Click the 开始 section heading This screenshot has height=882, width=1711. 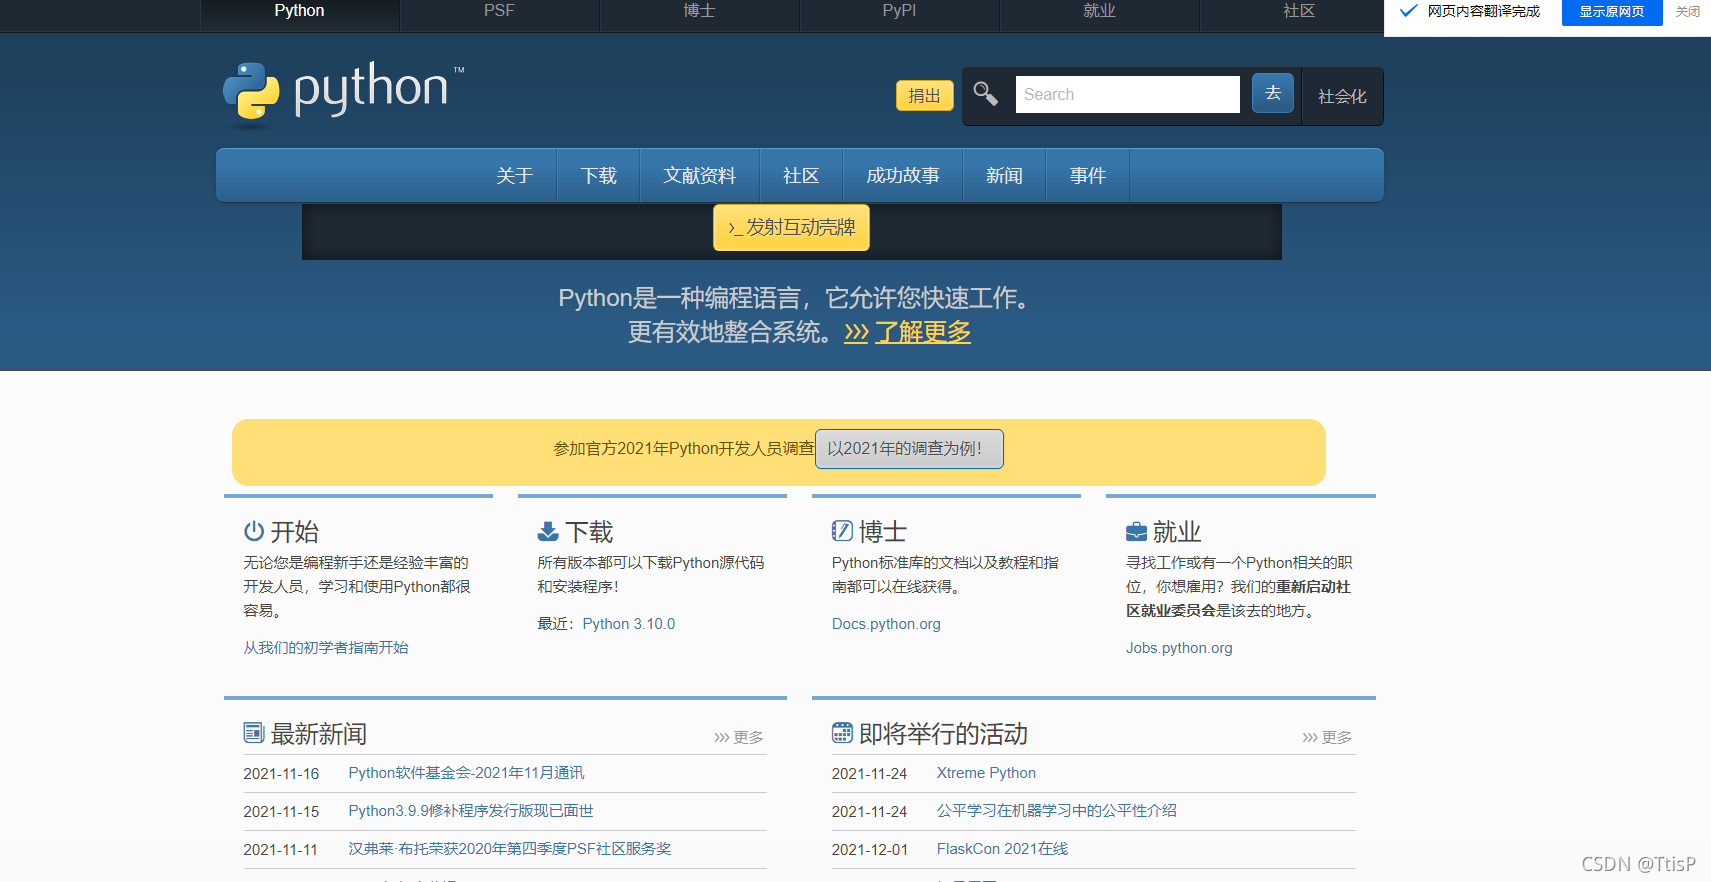295,532
